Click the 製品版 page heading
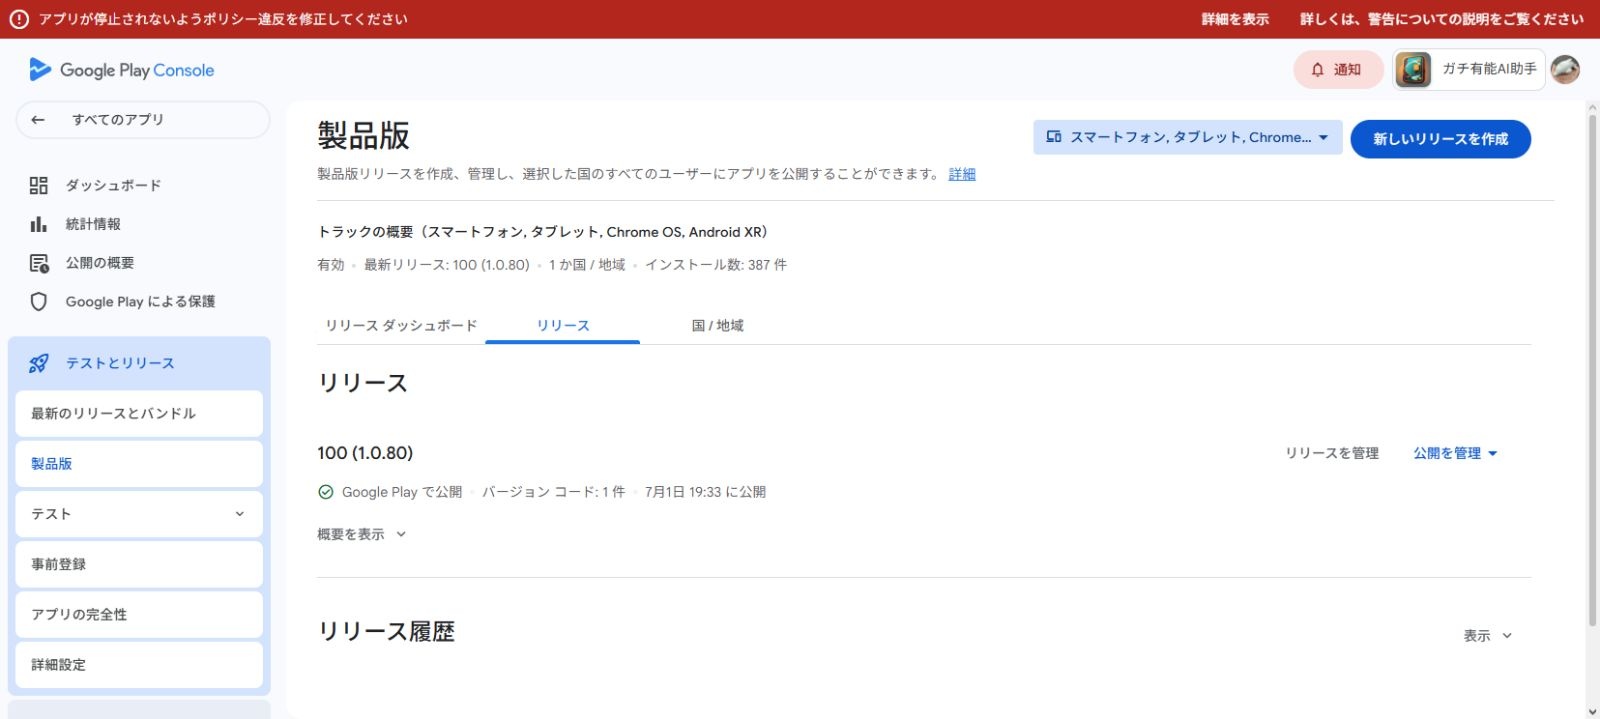 pos(364,136)
